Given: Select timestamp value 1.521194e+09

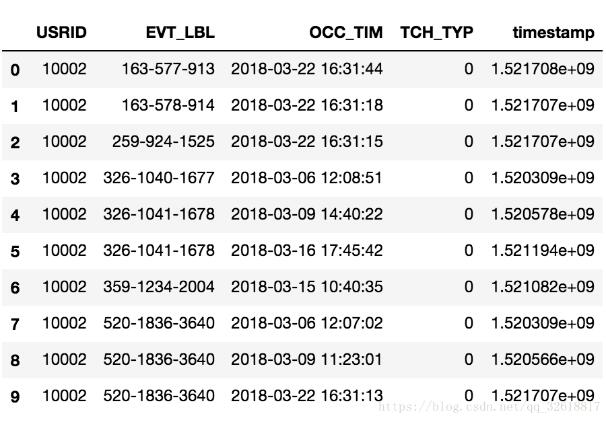Looking at the screenshot, I should [543, 250].
